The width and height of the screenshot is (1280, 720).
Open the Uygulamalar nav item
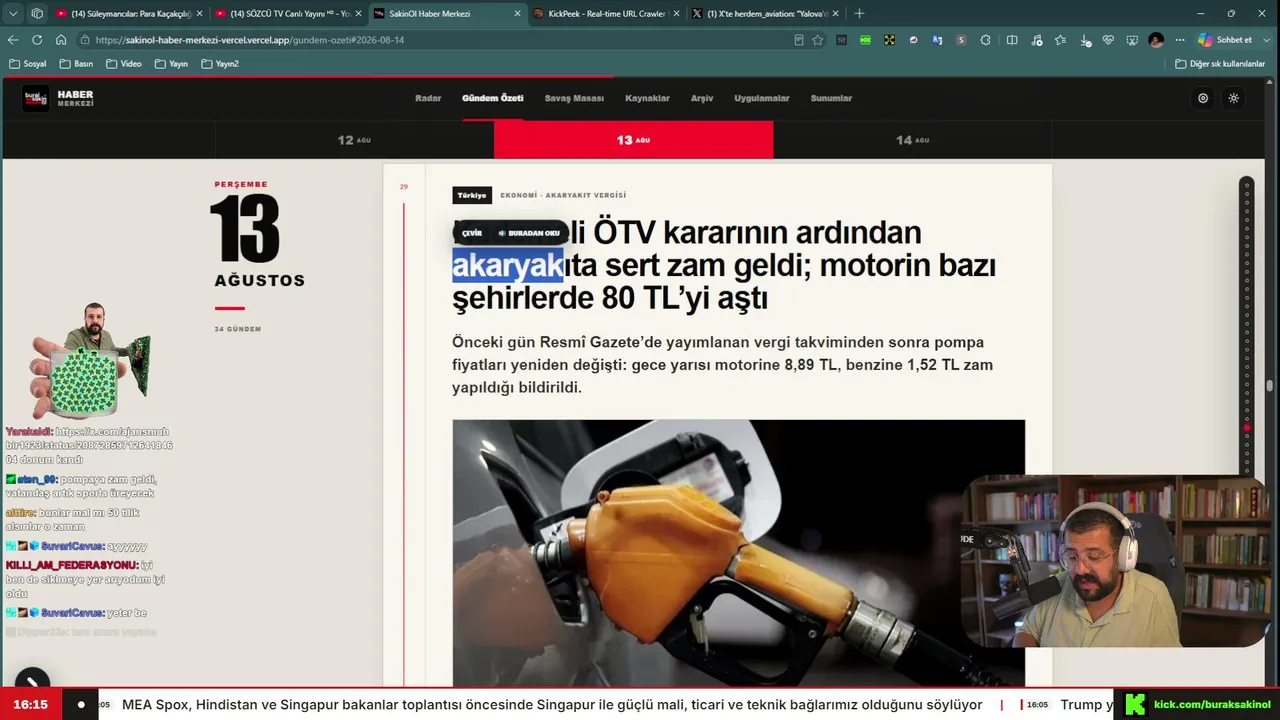(x=762, y=98)
